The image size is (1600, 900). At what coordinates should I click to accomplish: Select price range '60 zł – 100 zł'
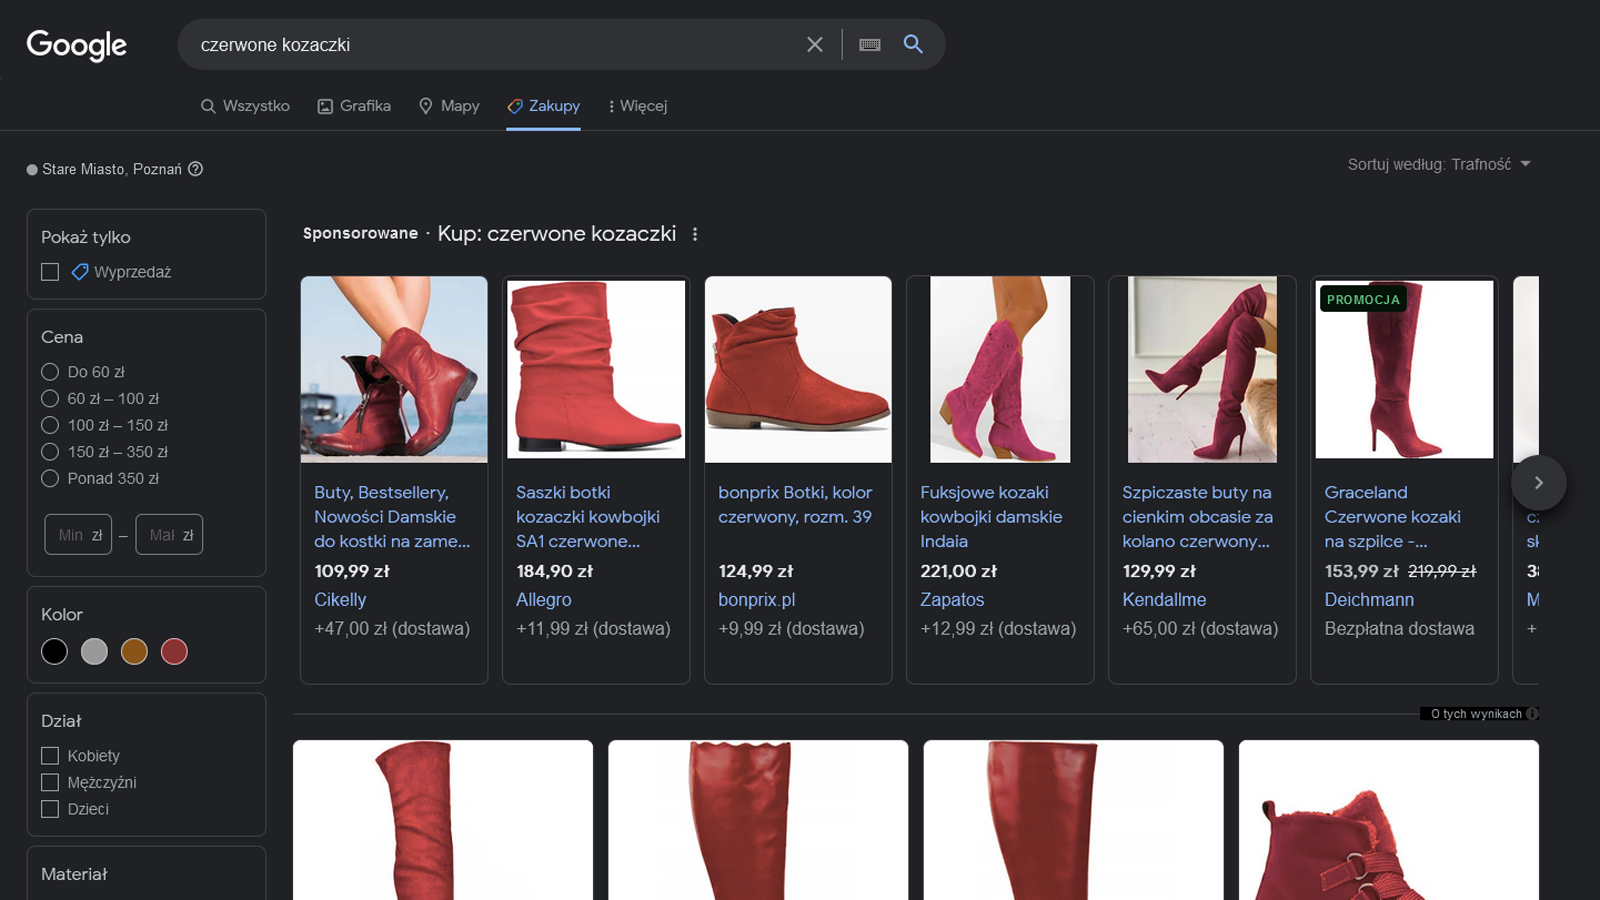coord(50,398)
